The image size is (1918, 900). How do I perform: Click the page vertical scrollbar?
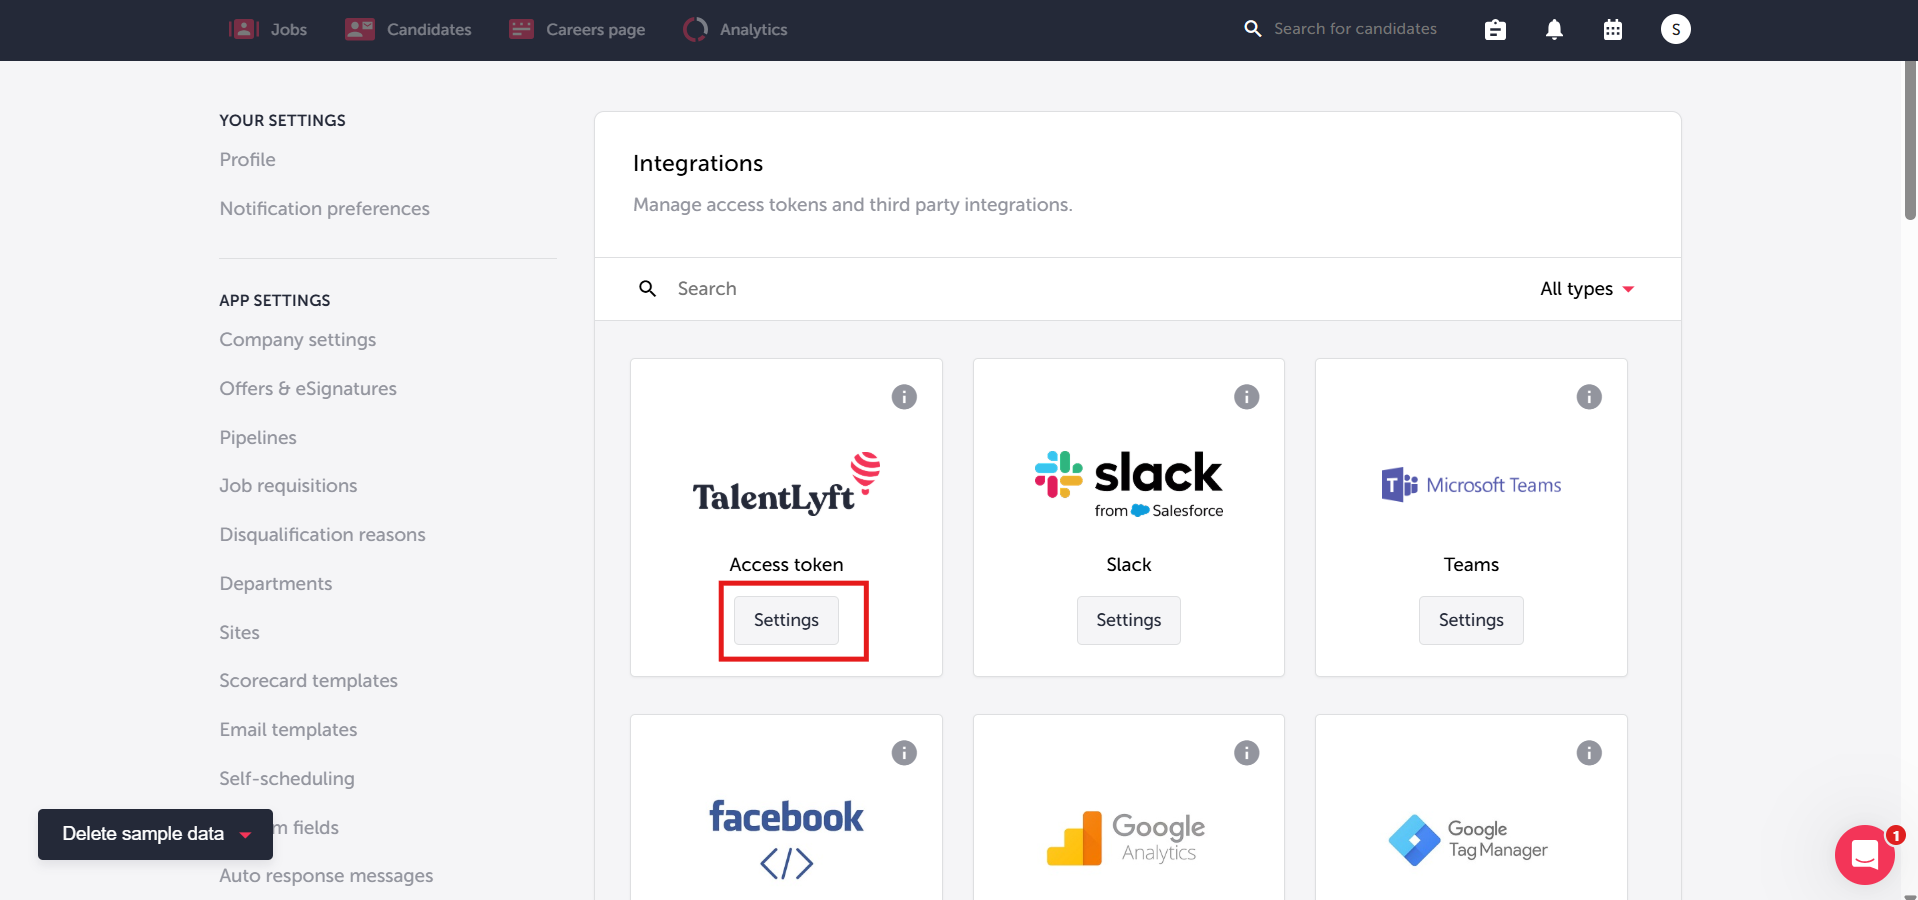1910,140
